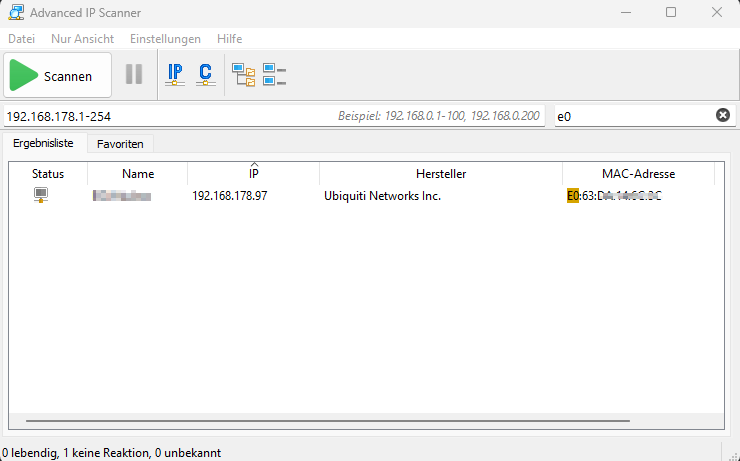This screenshot has width=740, height=461.
Task: Sort by the Status column header
Action: coord(48,174)
